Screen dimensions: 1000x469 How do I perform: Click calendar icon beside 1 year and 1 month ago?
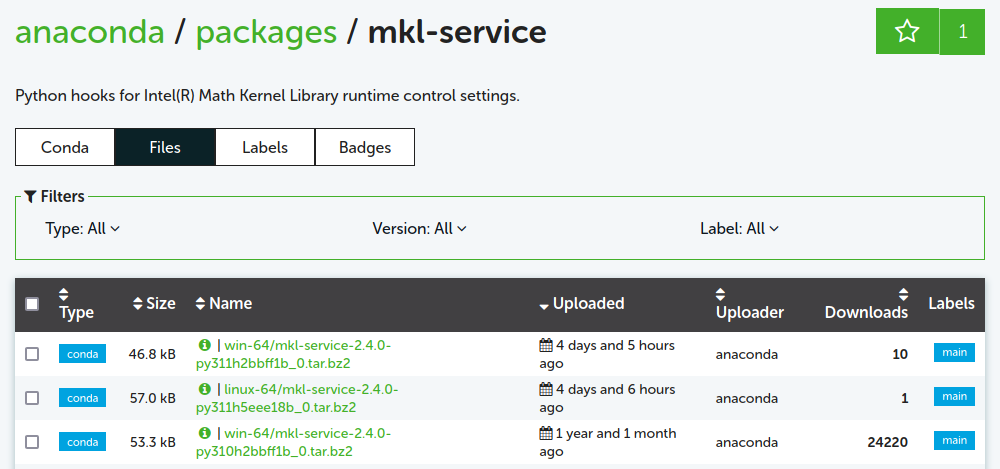coord(546,433)
